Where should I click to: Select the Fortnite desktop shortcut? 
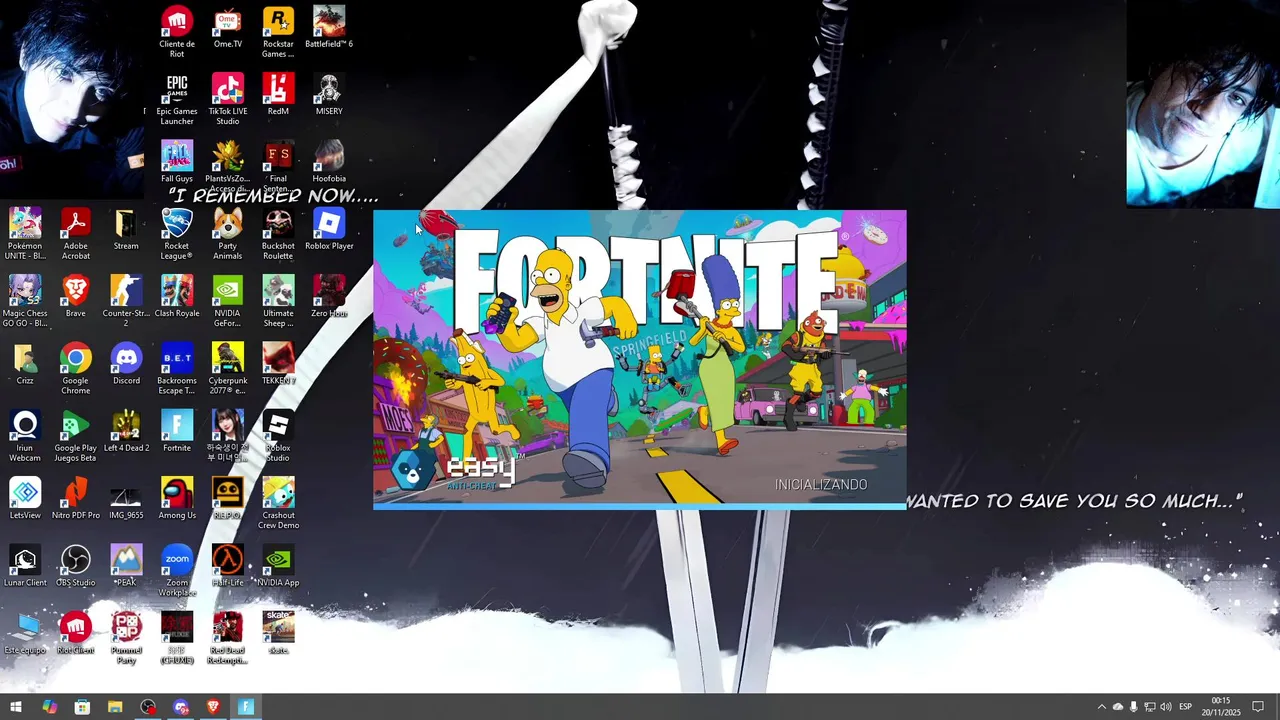pyautogui.click(x=177, y=430)
